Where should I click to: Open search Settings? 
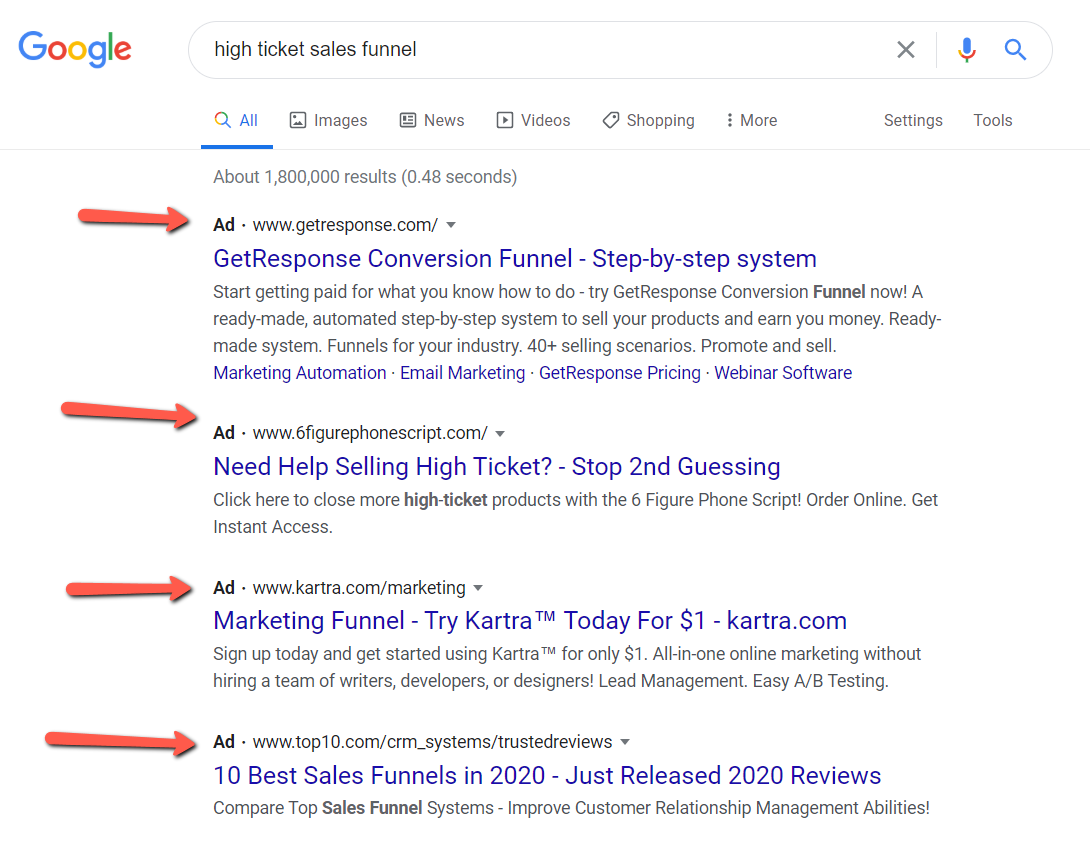click(913, 120)
